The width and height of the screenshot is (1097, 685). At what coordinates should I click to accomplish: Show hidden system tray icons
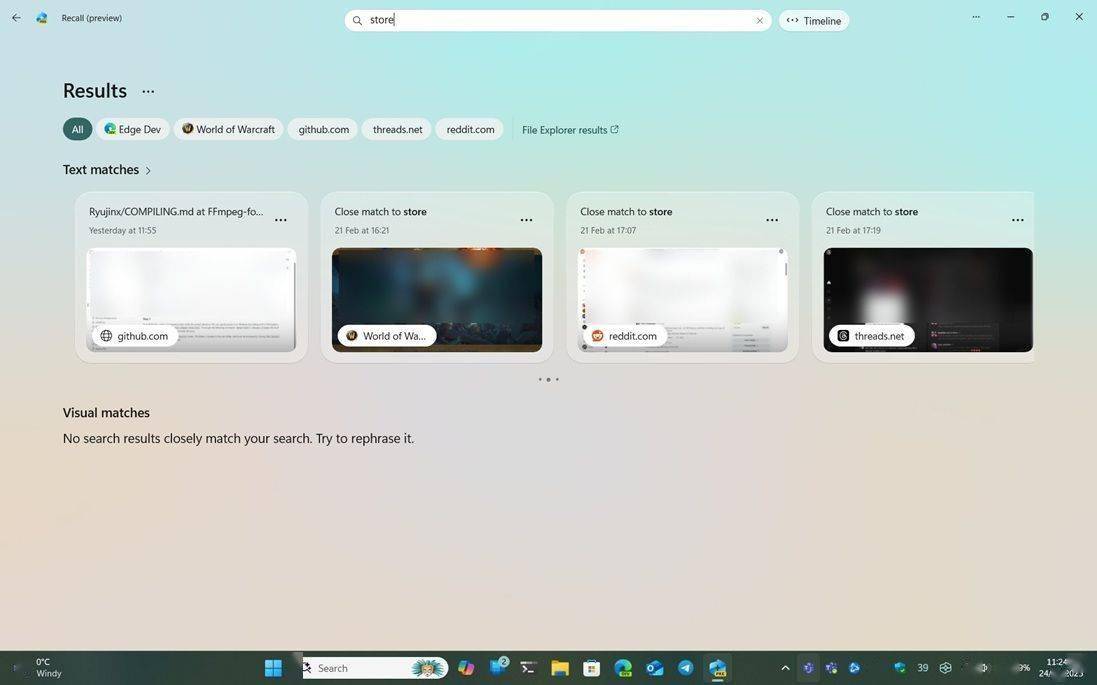[x=785, y=668]
